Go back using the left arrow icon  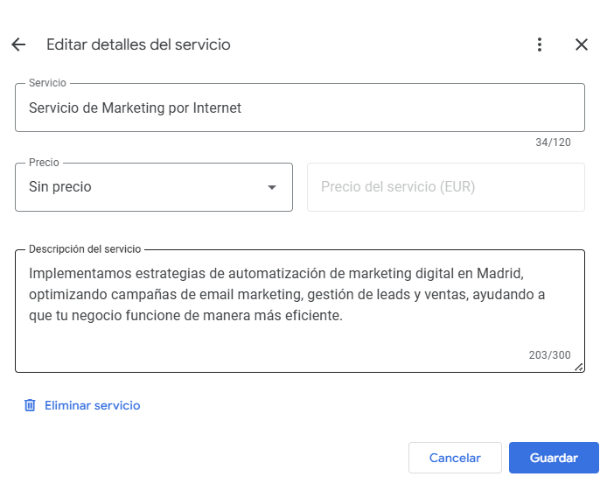(18, 45)
